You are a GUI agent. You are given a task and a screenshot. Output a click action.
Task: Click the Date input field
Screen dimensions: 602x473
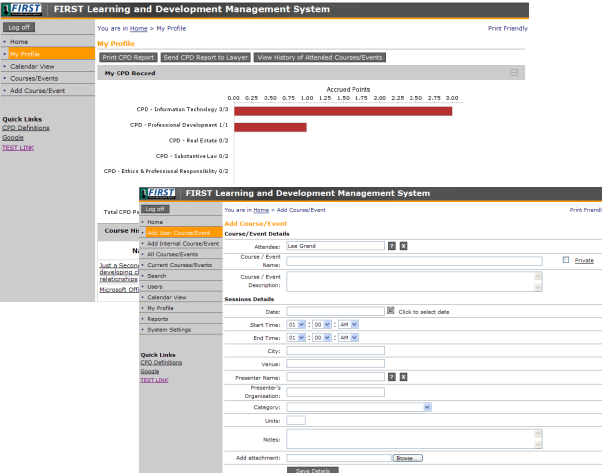[336, 311]
